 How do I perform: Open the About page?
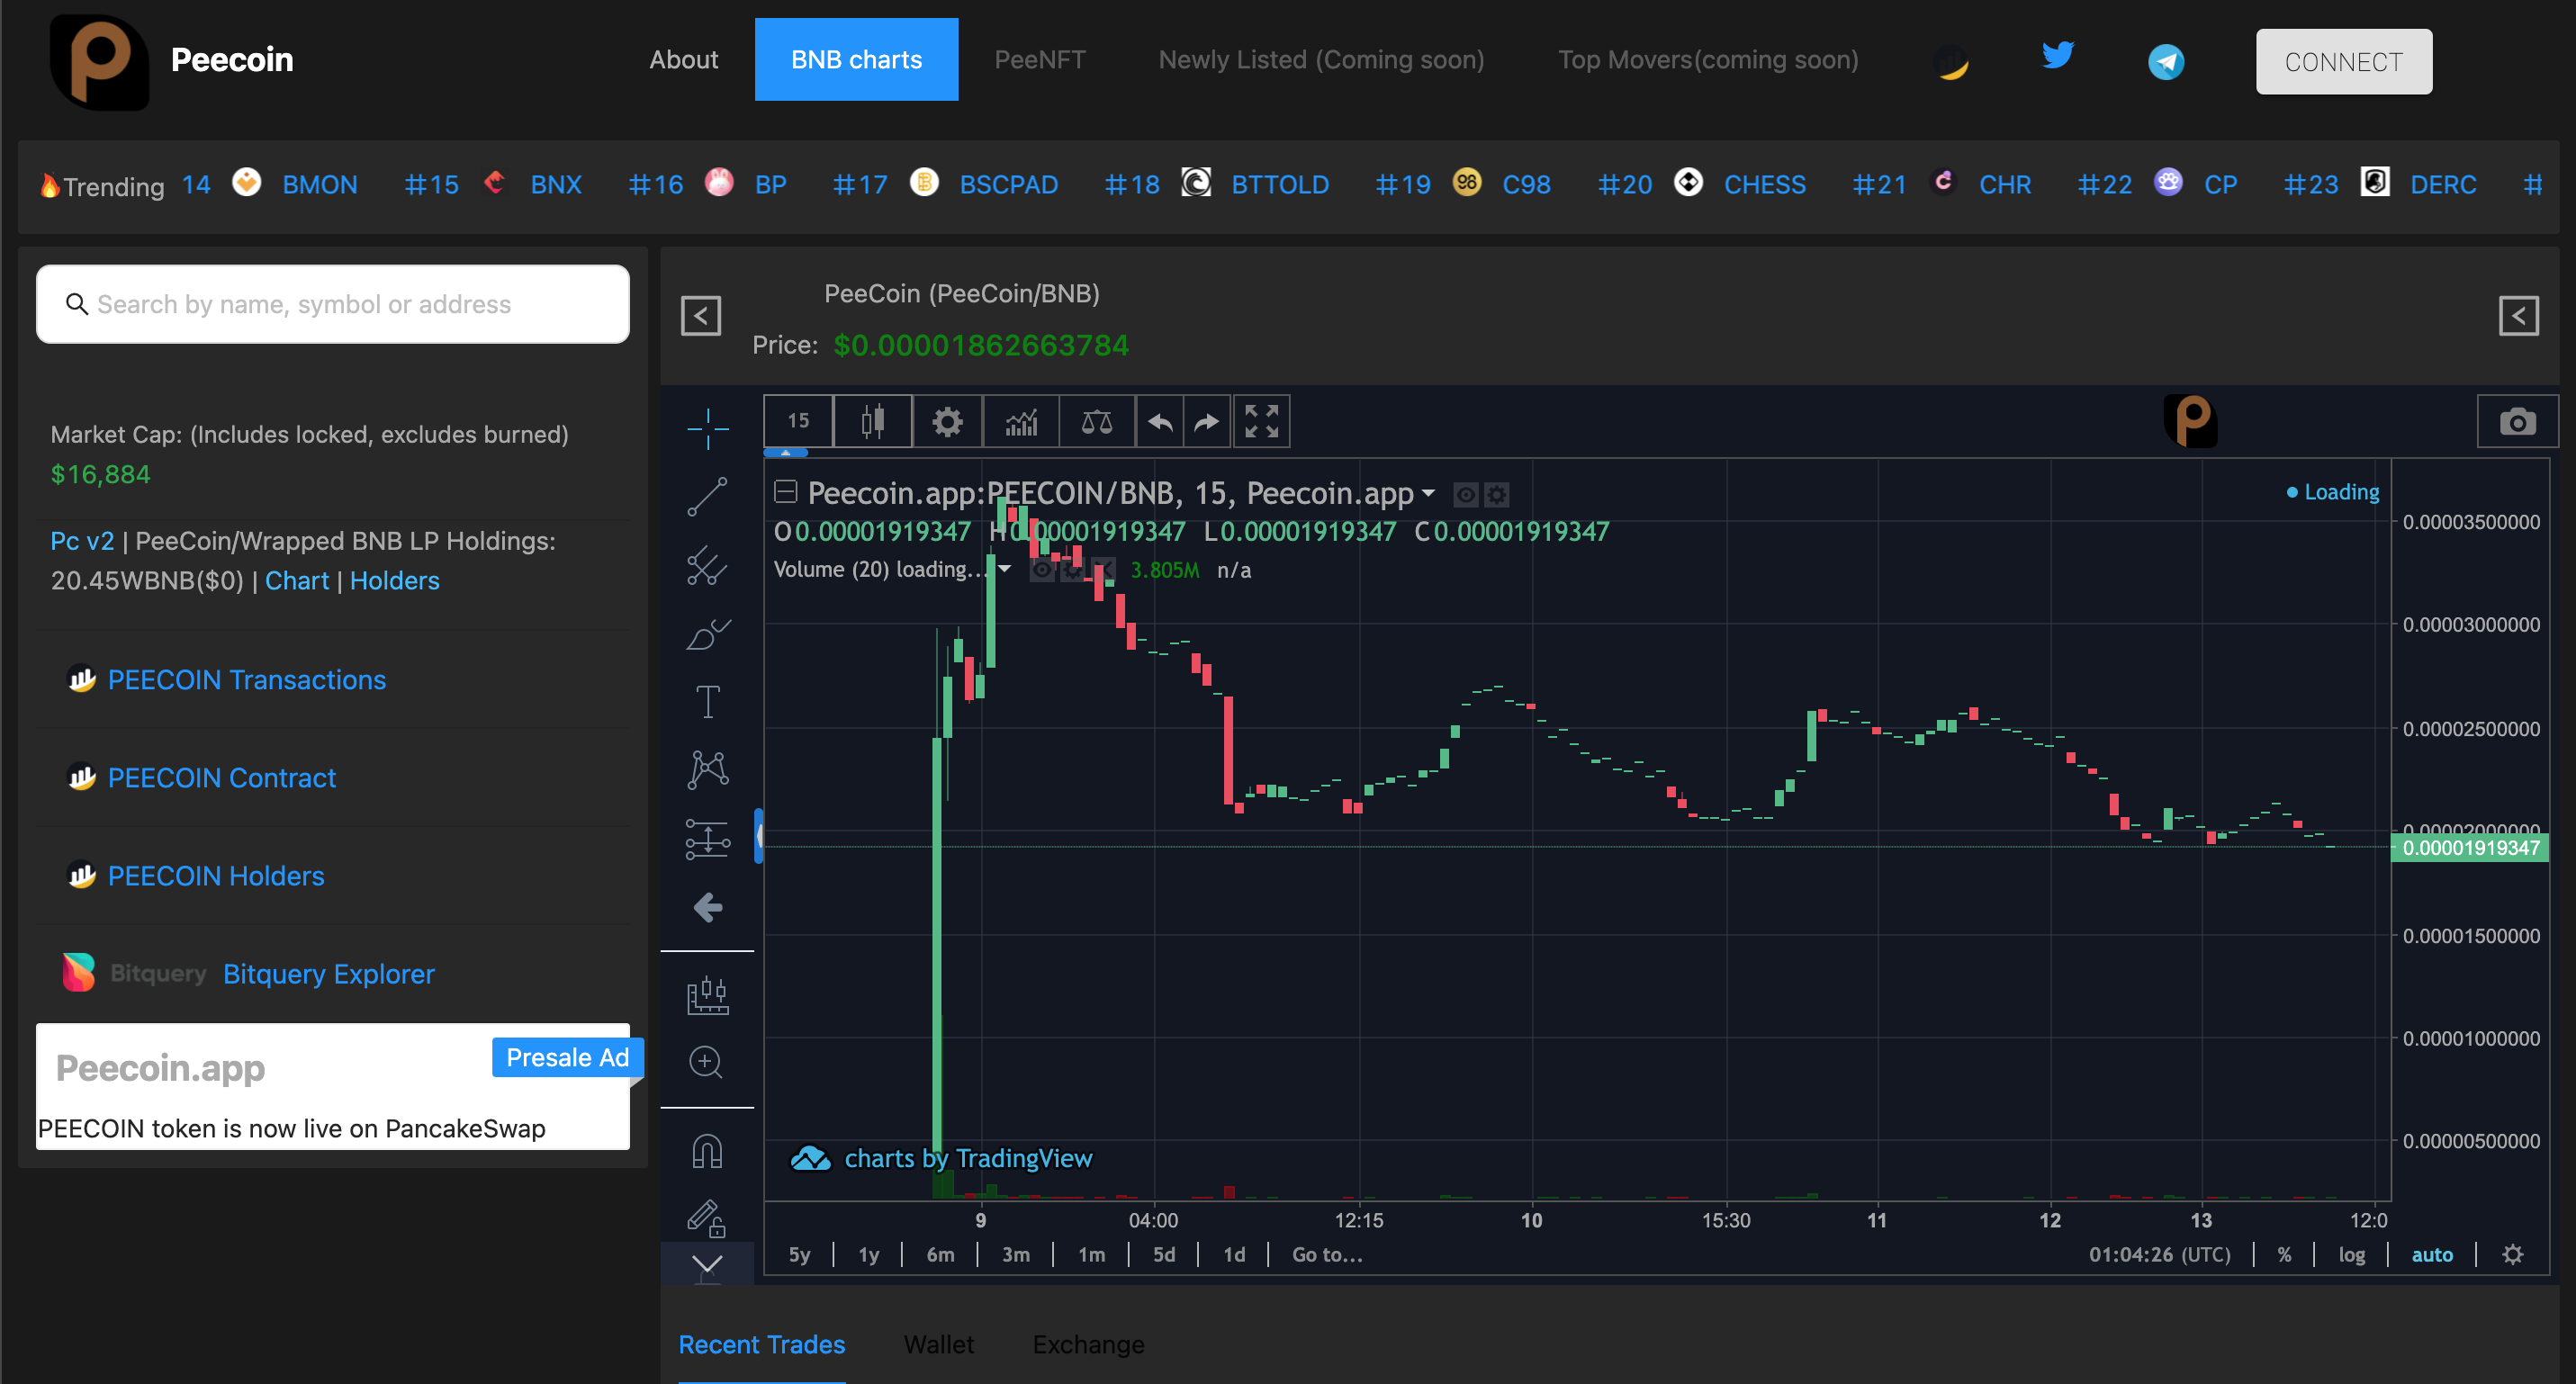click(683, 59)
